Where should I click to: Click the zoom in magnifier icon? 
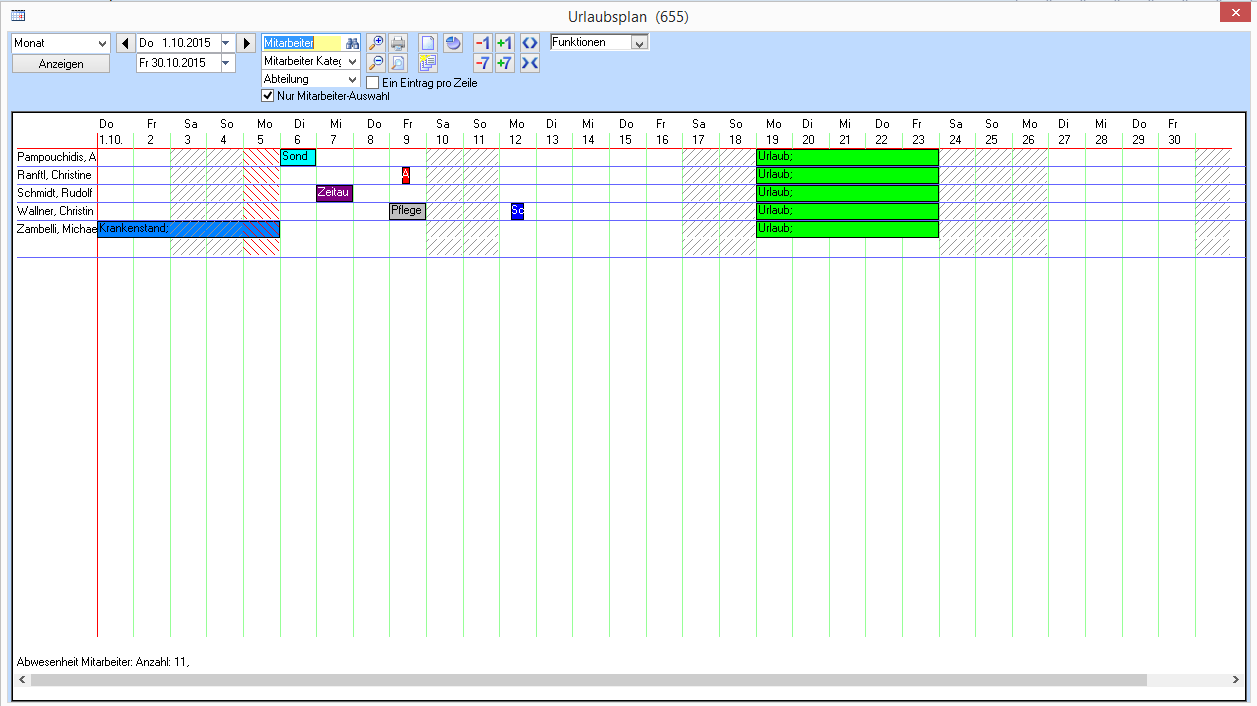[x=376, y=43]
